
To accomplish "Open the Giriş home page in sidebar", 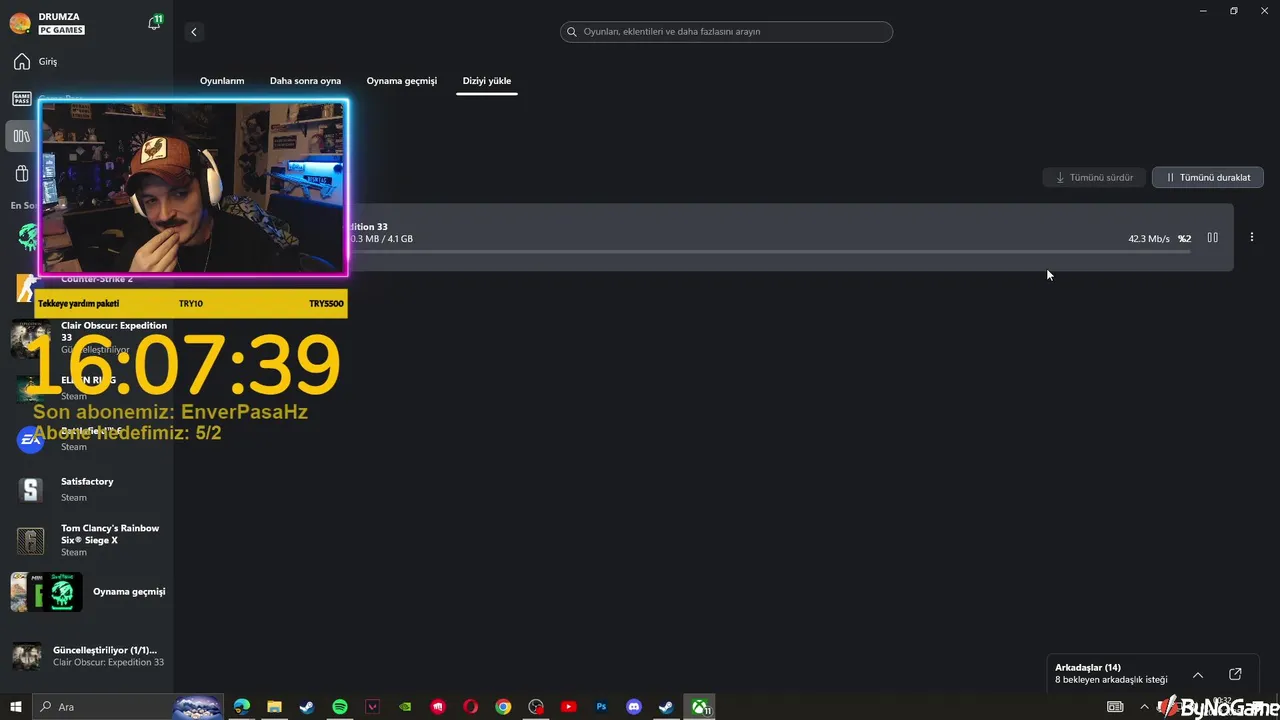I will click(37, 62).
